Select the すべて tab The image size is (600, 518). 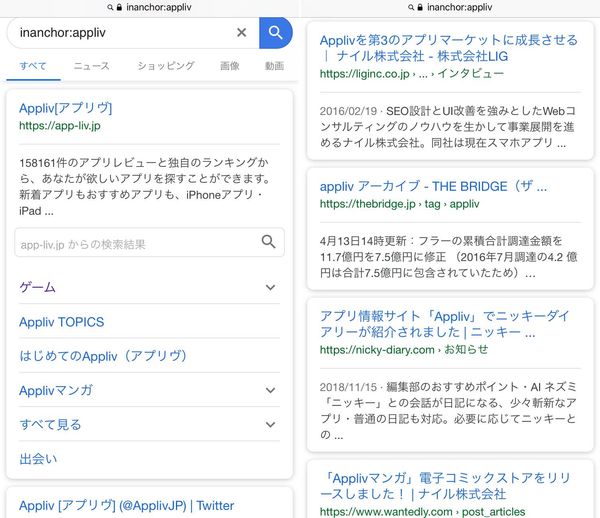[x=33, y=66]
